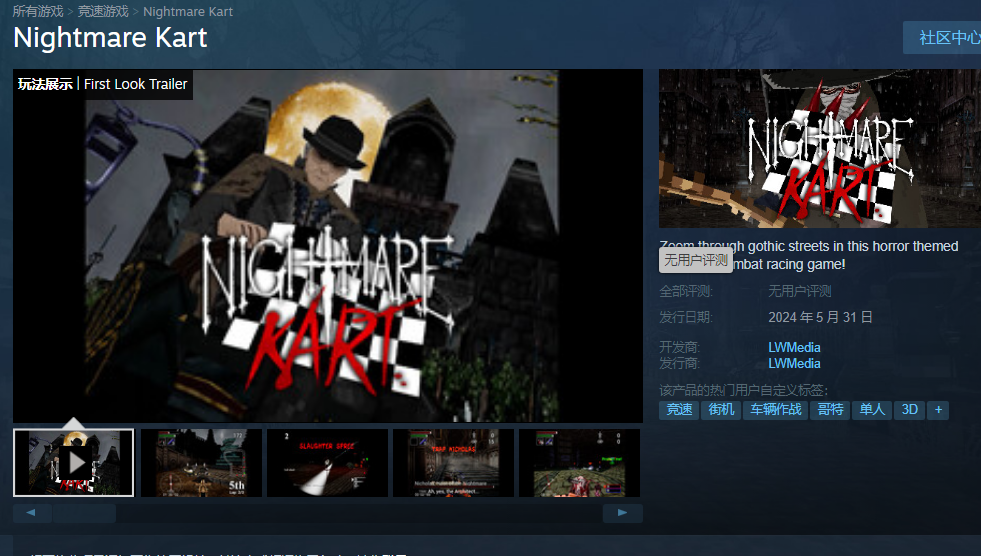Click the 全部评测 label
The image size is (981, 556).
686,291
